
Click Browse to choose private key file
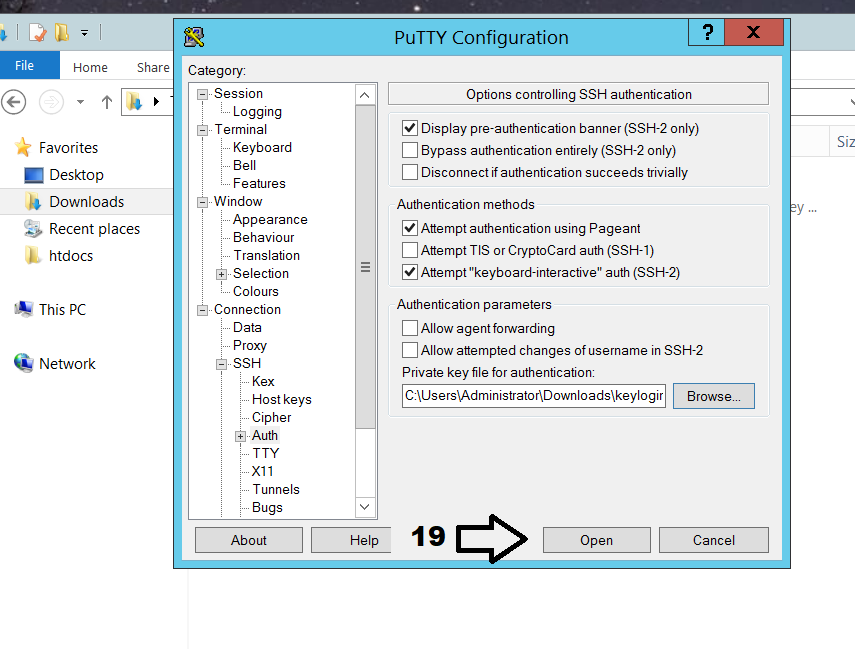point(713,396)
